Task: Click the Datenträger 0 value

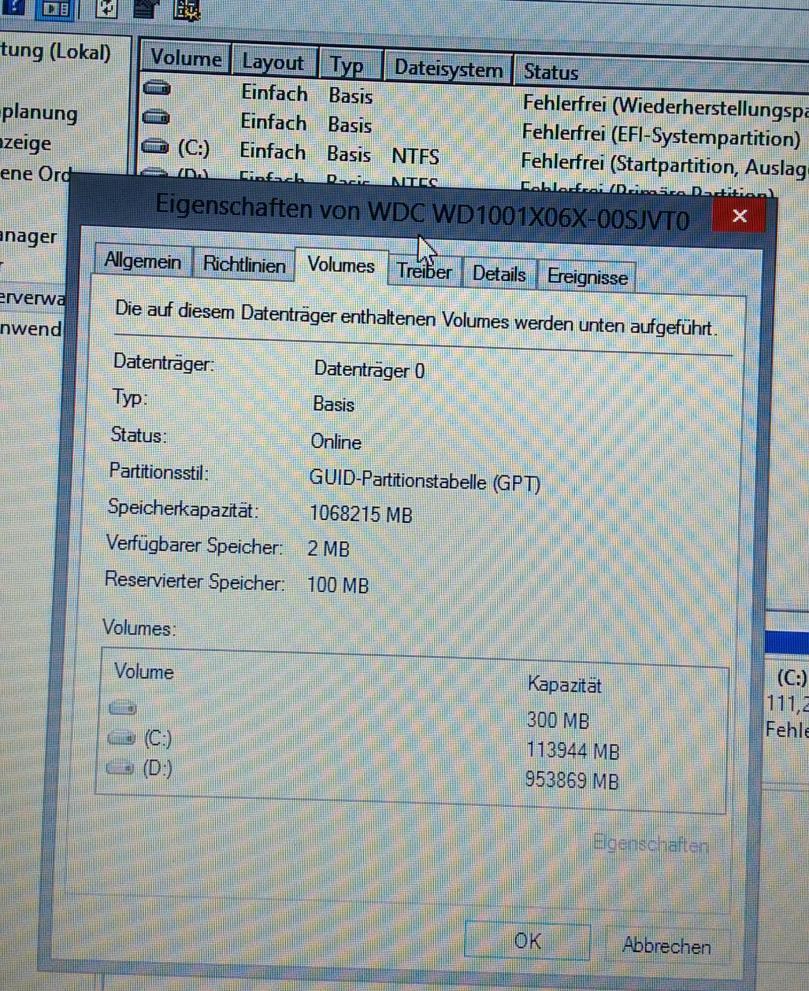Action: (369, 370)
